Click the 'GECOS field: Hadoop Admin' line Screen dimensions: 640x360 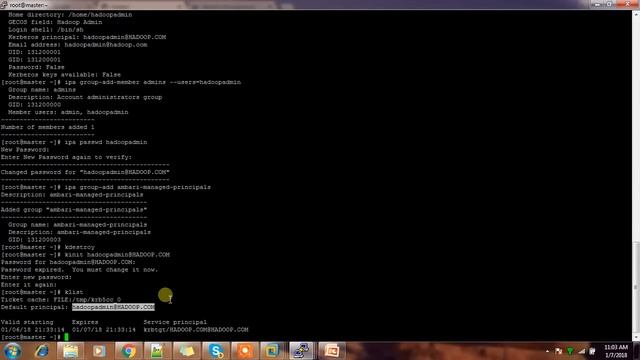point(55,22)
